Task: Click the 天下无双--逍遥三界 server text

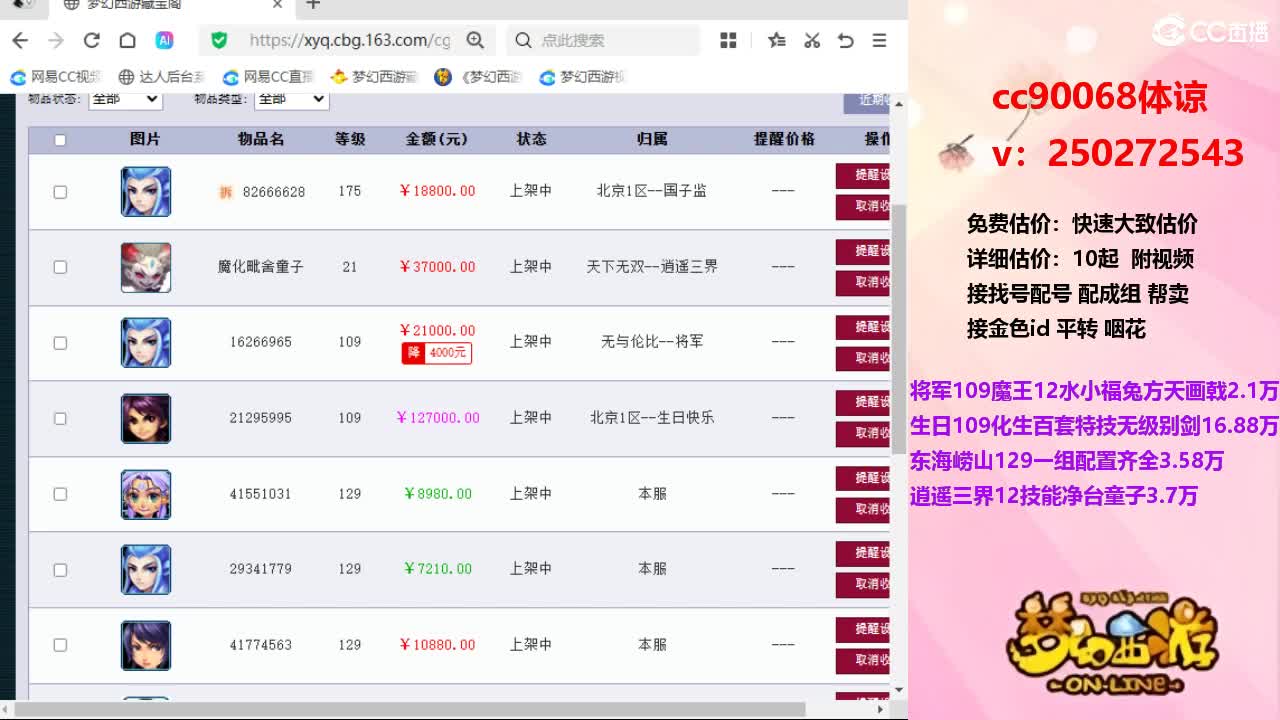Action: point(652,267)
